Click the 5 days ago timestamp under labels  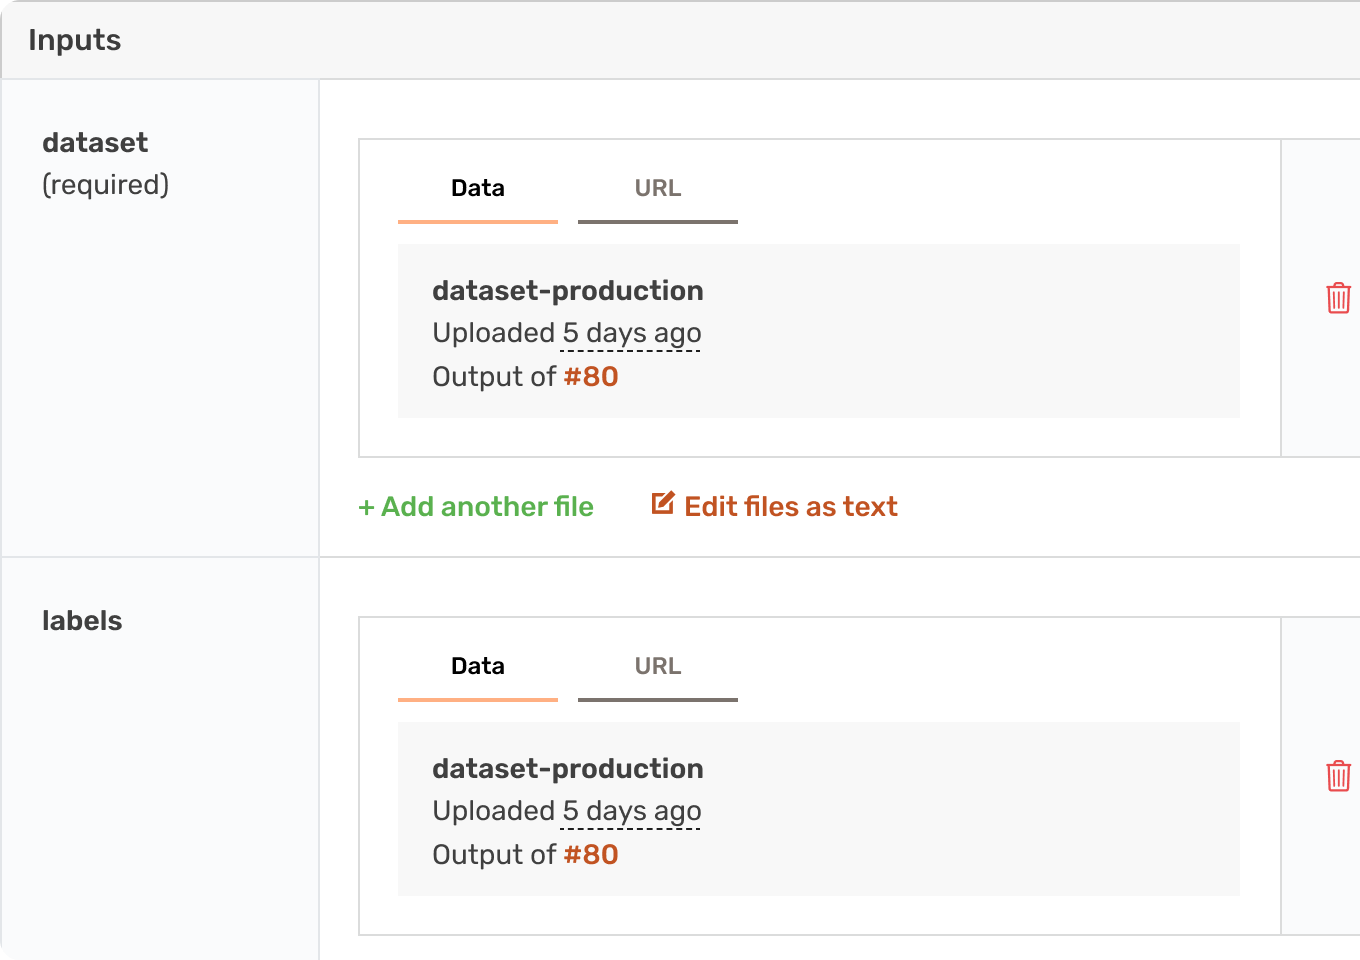click(x=631, y=811)
